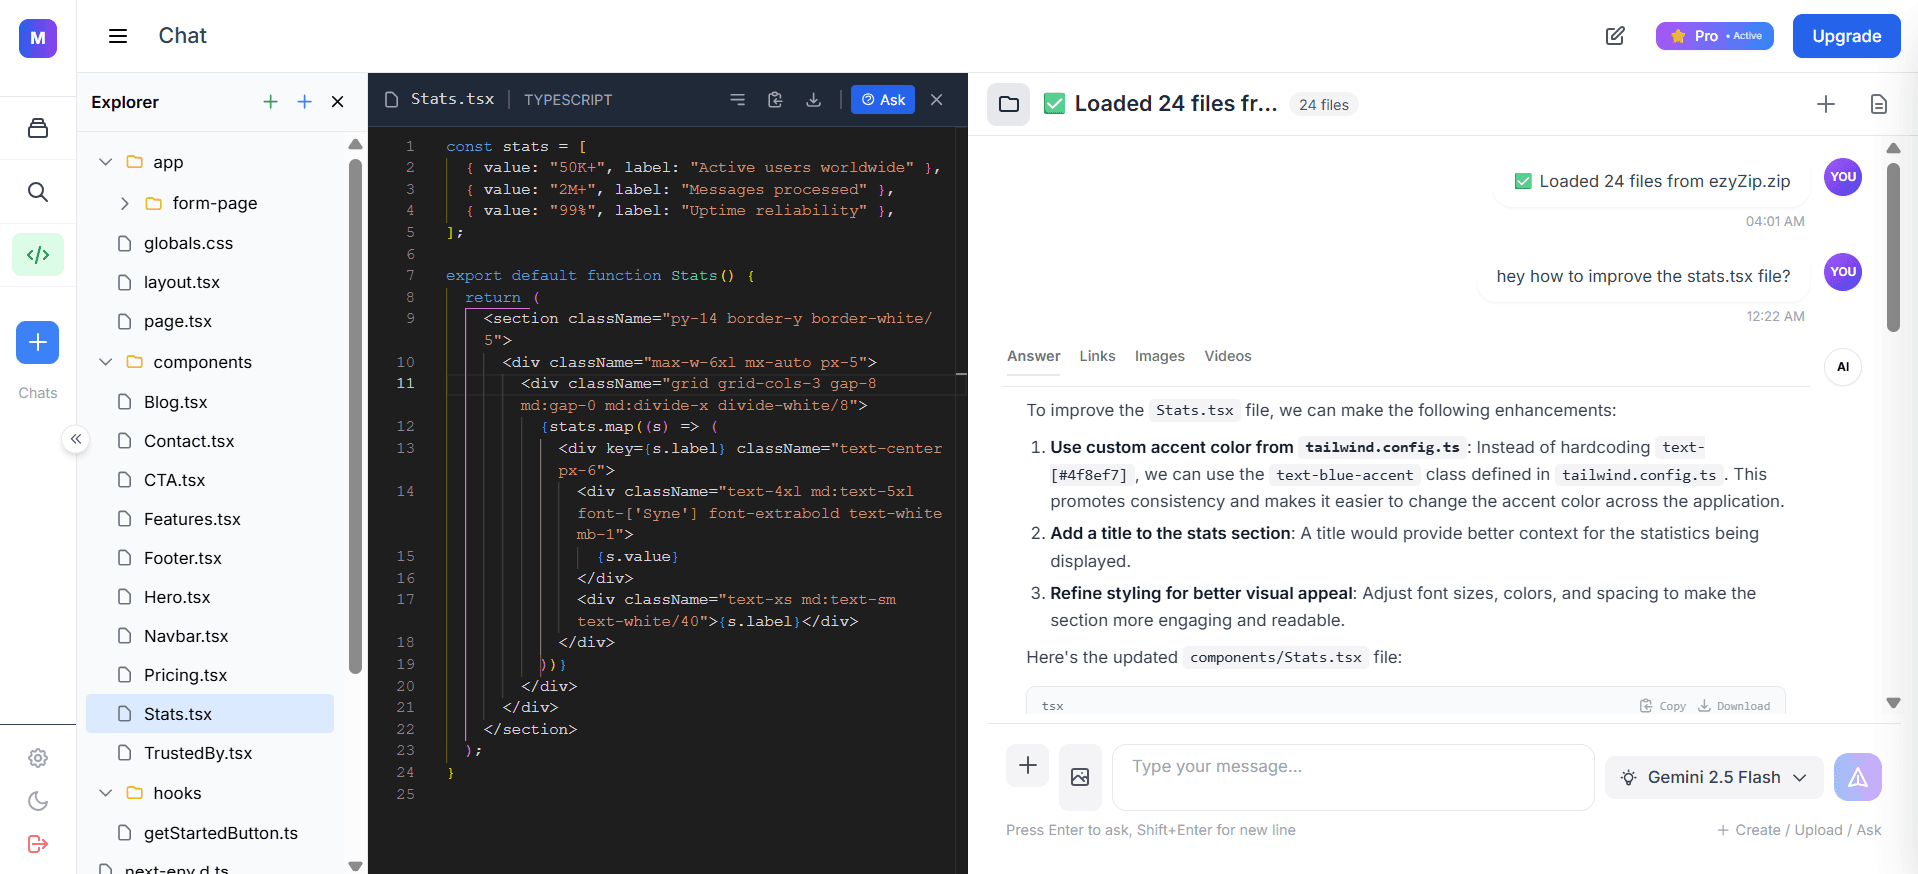Toggle word wrap lines icon in editor
This screenshot has height=874, width=1918.
(738, 100)
